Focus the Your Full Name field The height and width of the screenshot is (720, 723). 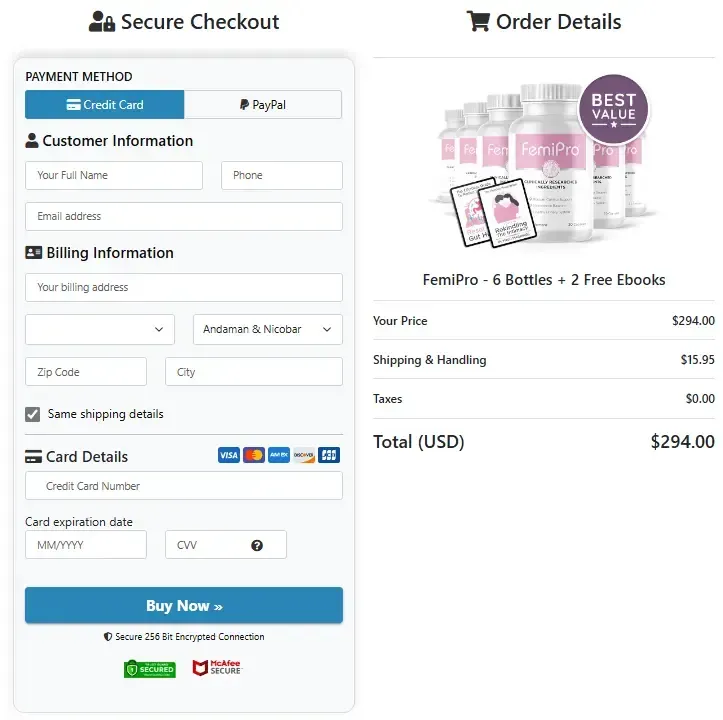click(x=114, y=175)
